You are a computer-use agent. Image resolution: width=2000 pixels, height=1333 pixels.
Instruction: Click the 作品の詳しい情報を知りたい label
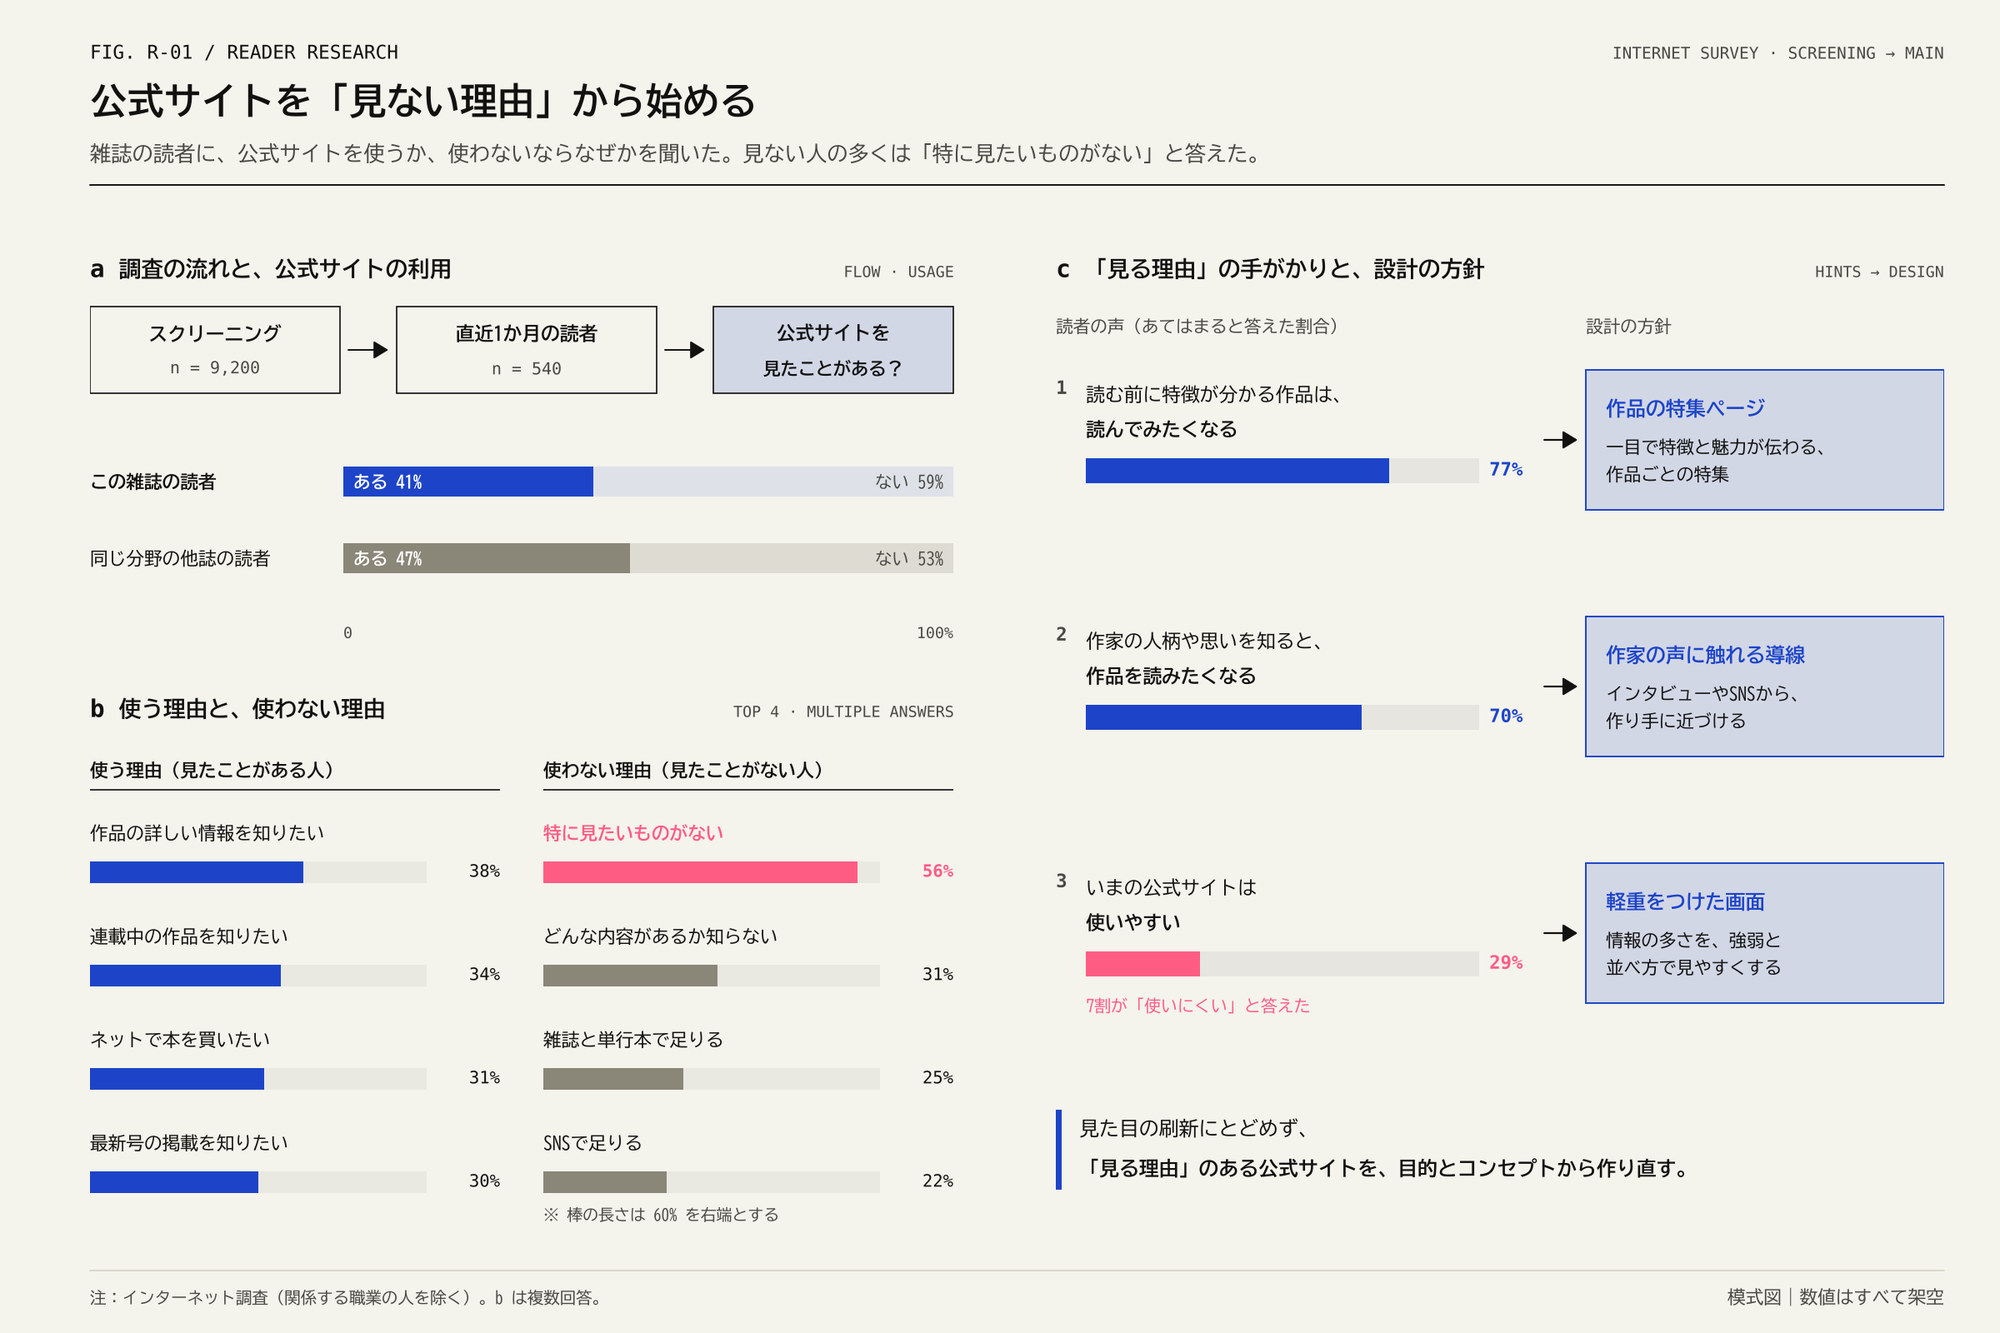tap(207, 833)
